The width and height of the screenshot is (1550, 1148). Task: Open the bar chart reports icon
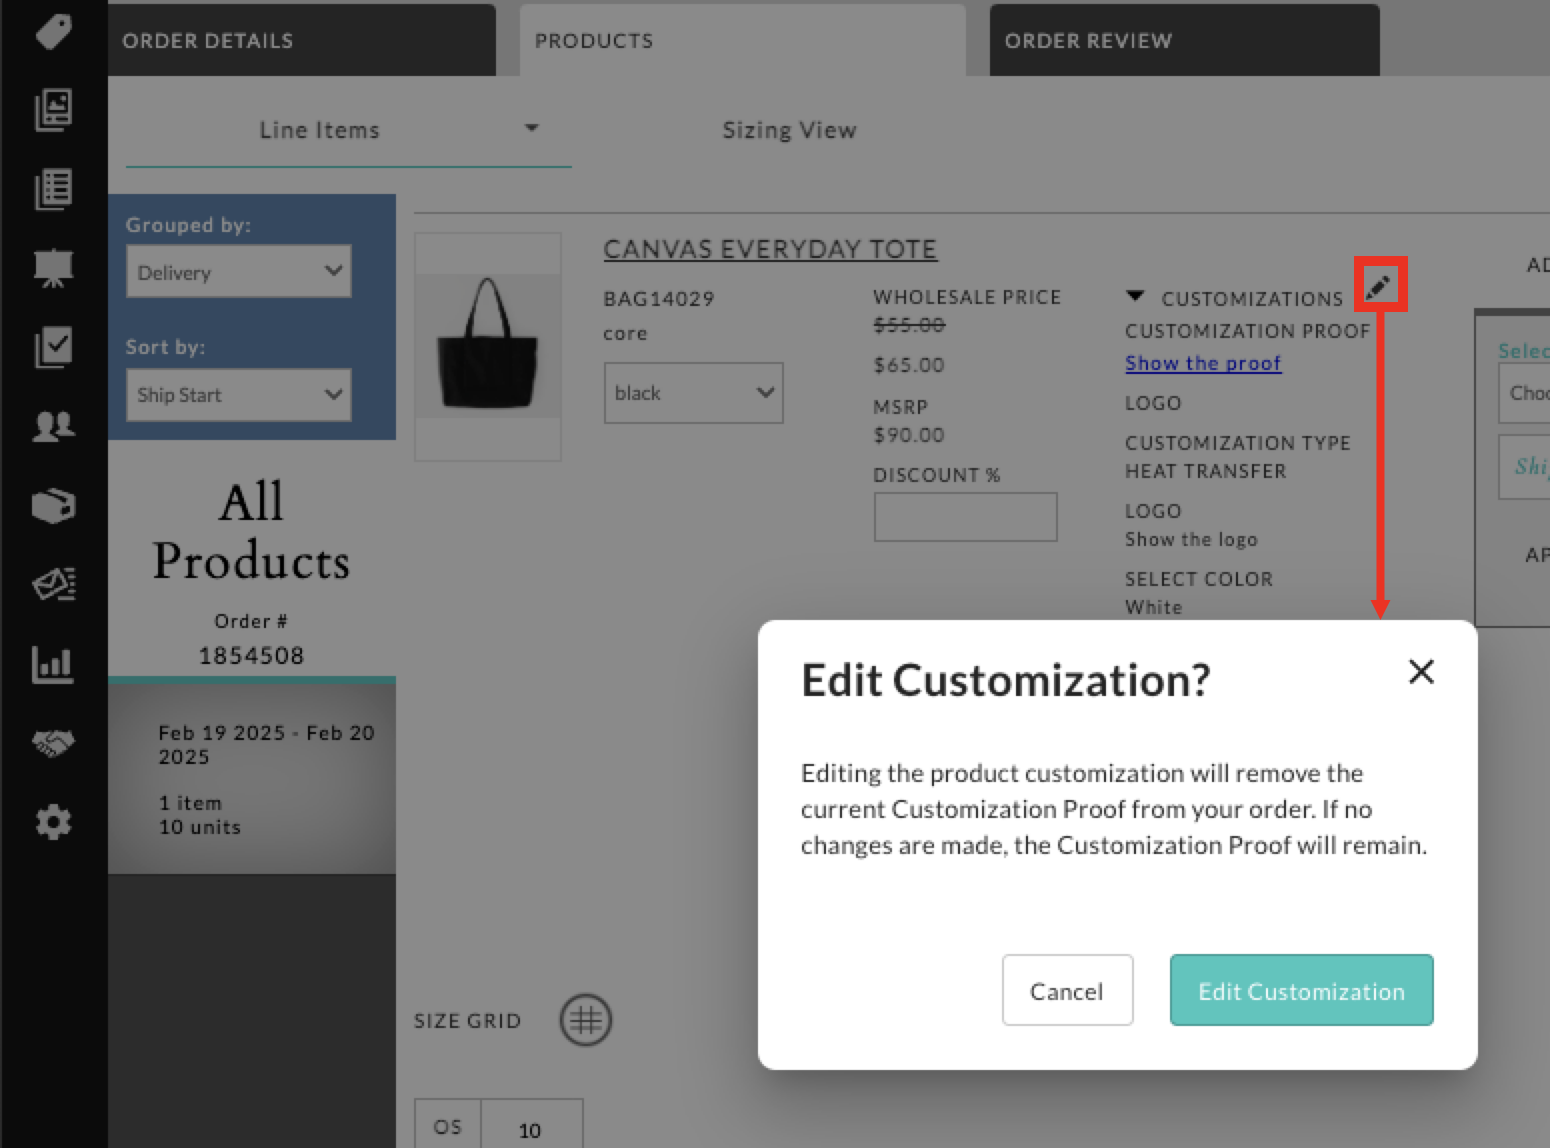(53, 664)
